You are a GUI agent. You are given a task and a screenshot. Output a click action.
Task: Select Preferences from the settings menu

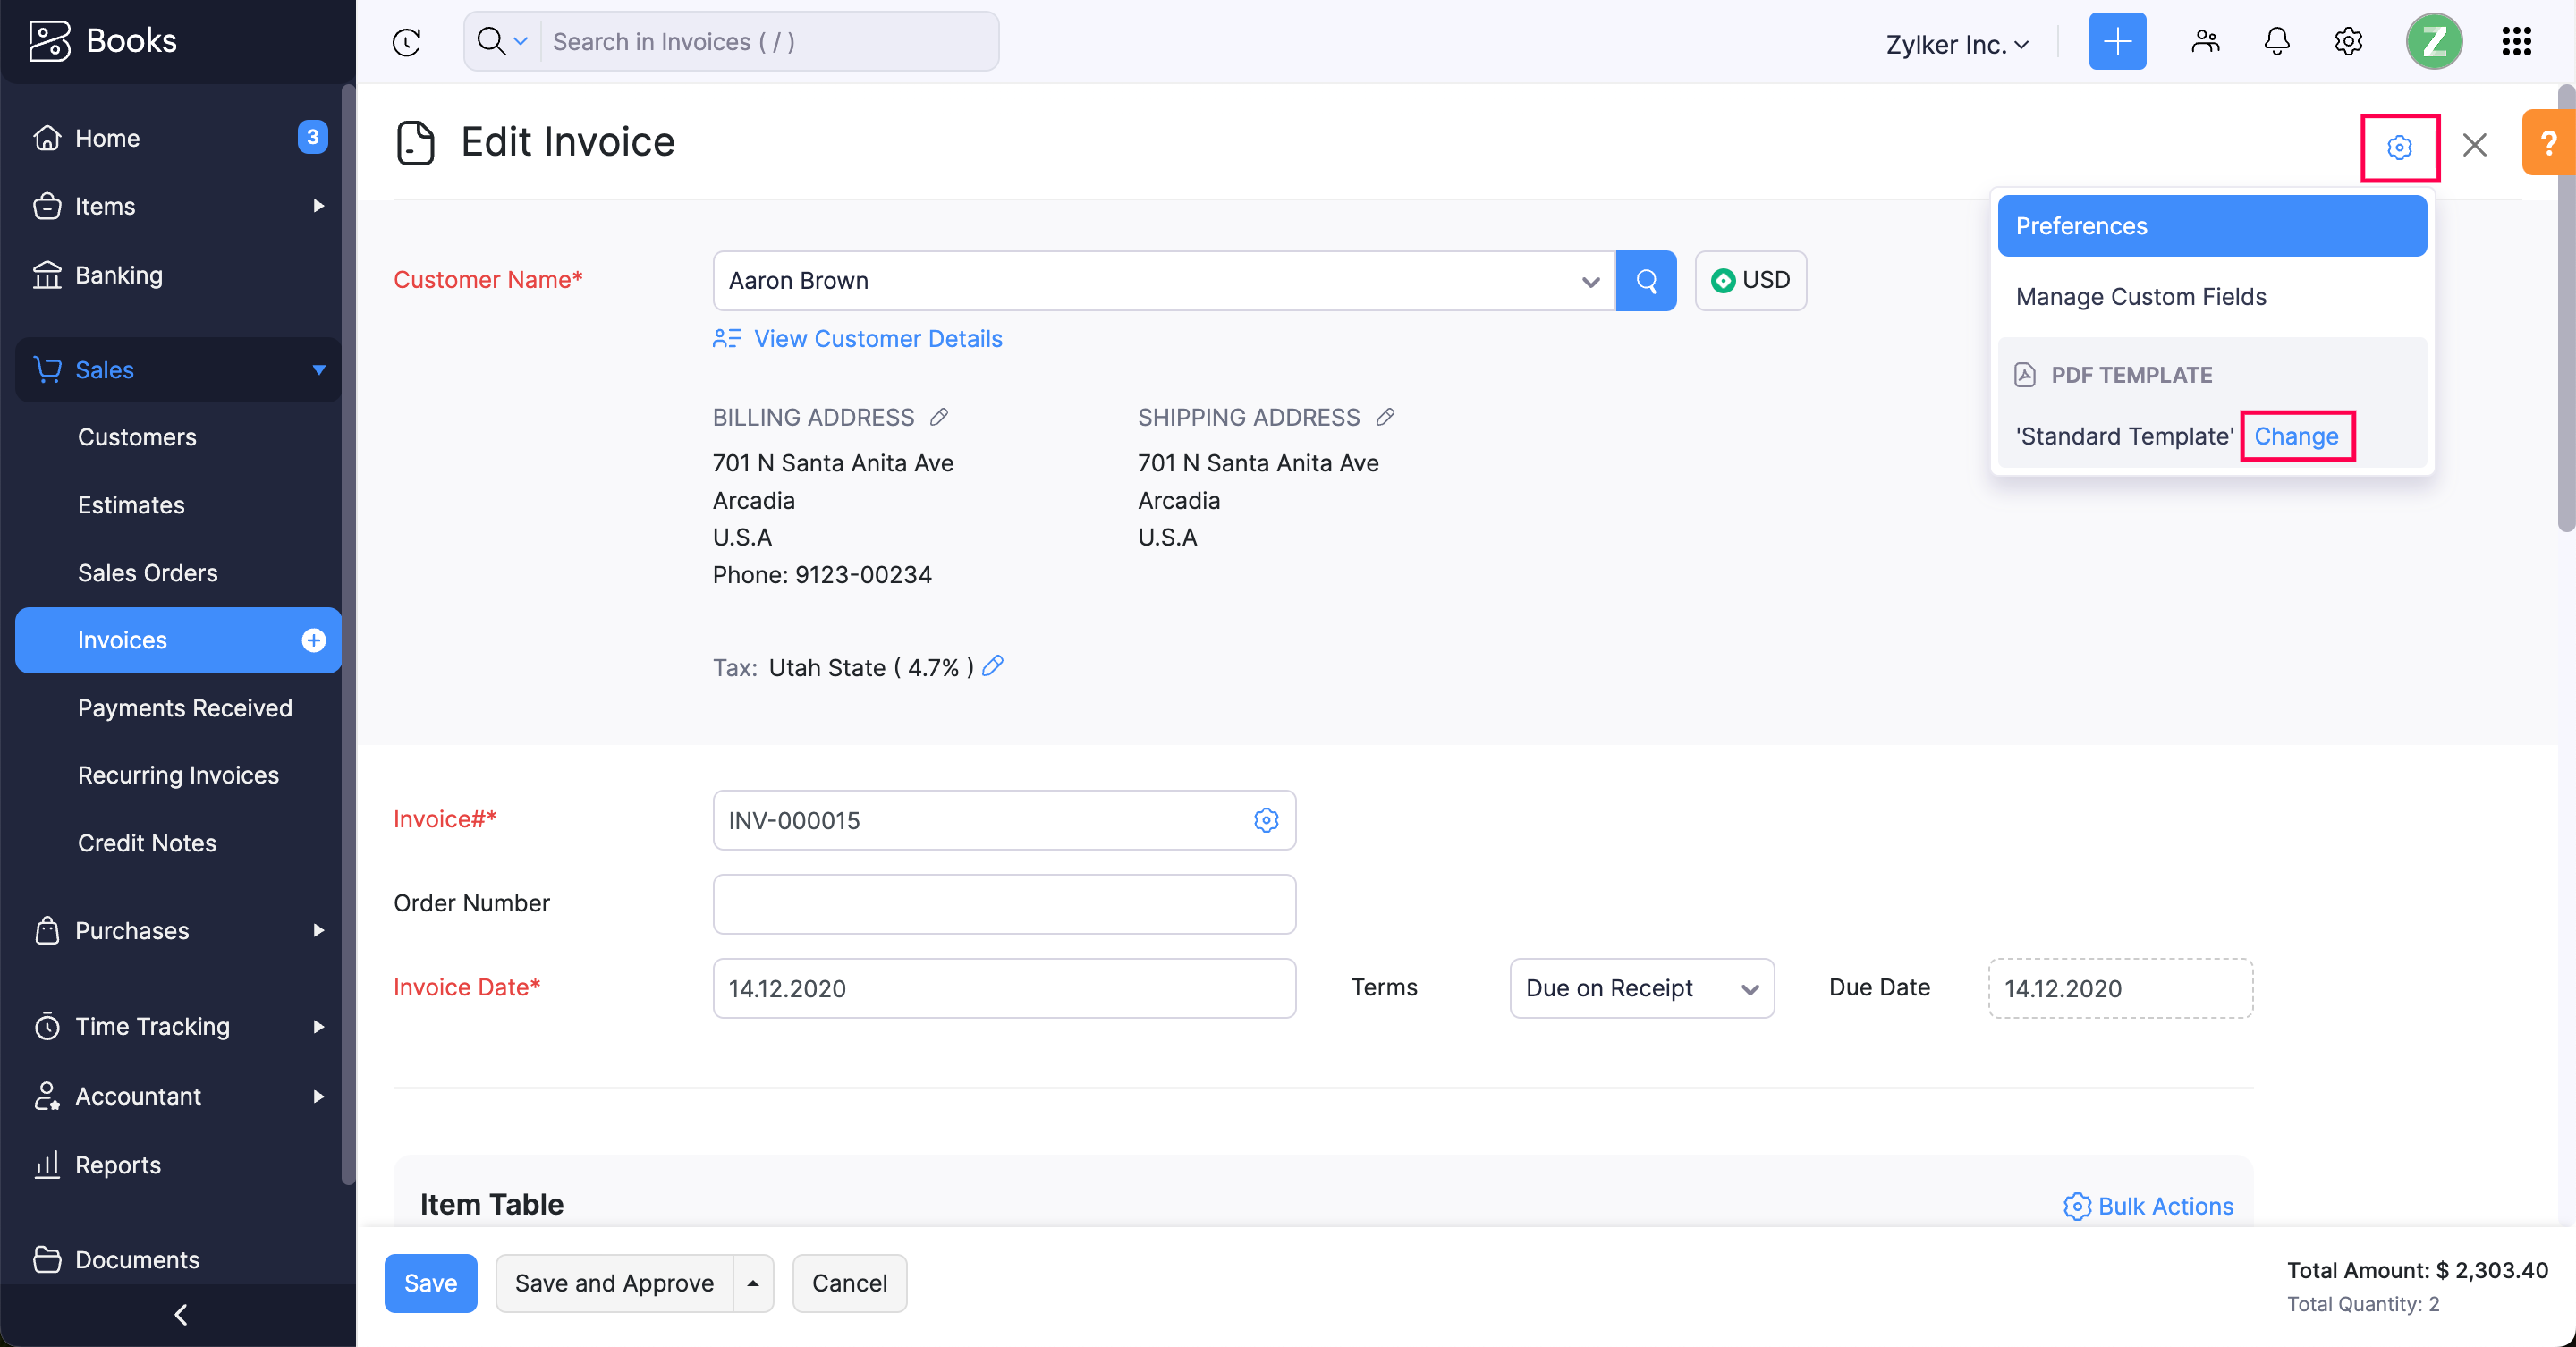[2210, 225]
